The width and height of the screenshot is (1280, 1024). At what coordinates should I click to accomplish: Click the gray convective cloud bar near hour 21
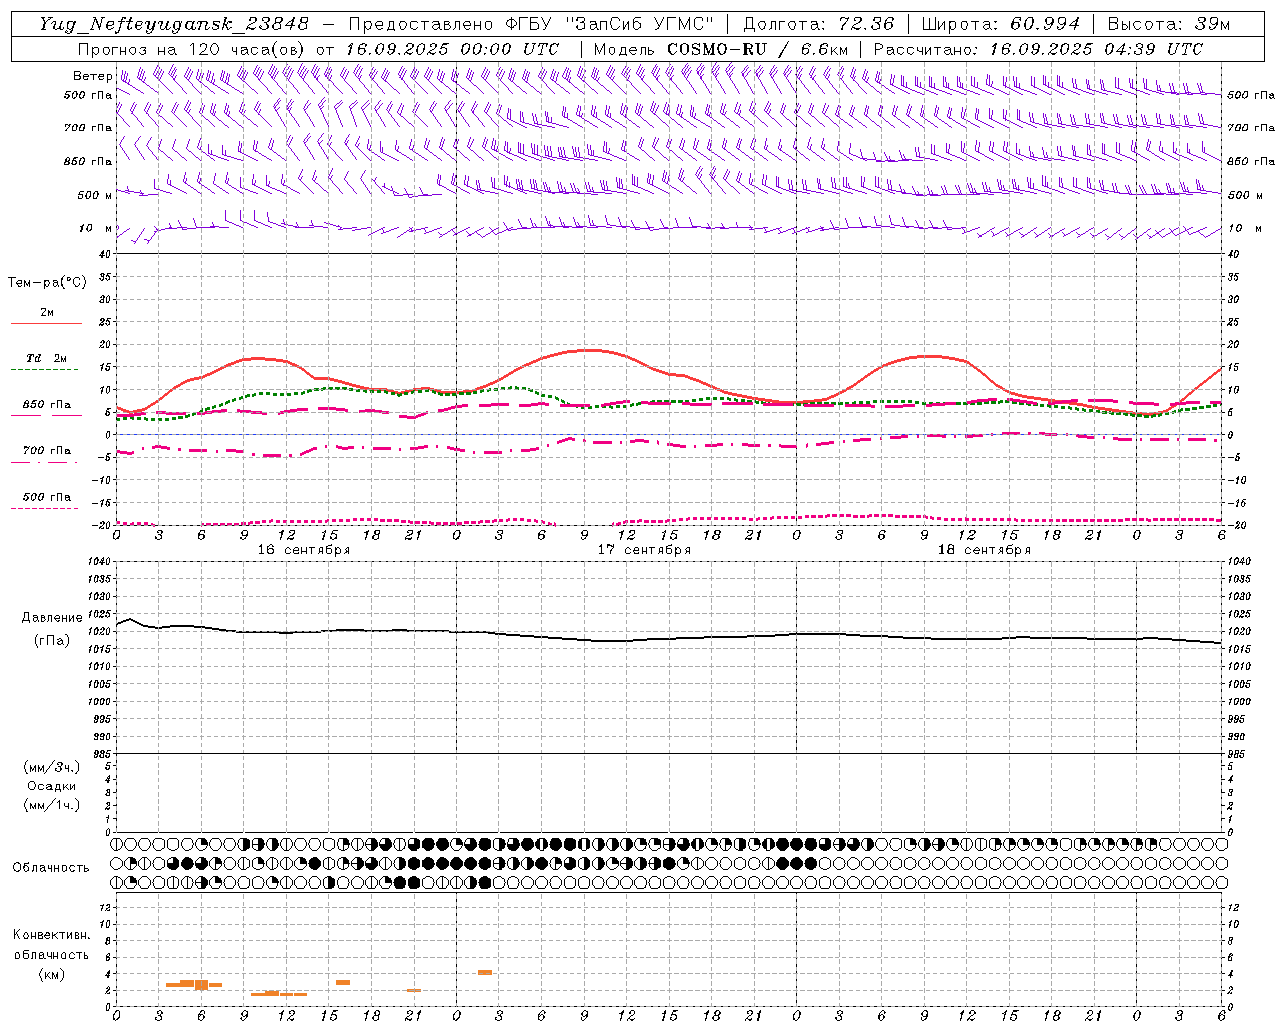414,990
